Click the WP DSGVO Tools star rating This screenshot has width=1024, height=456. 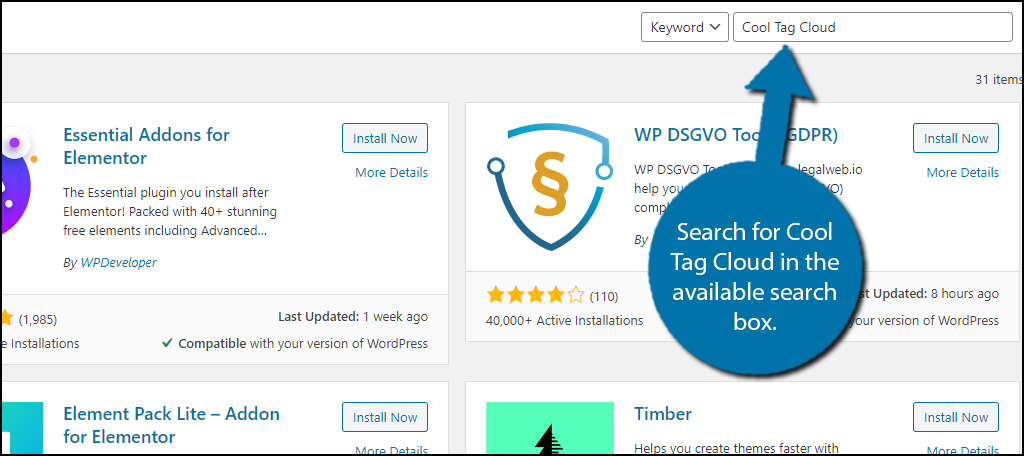(535, 296)
